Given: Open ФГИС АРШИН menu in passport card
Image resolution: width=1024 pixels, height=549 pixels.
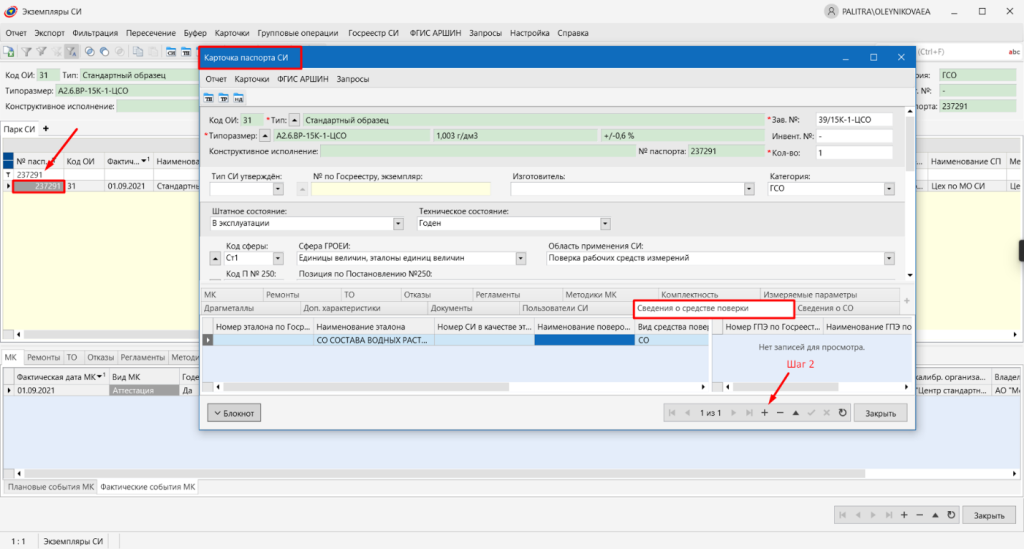Looking at the screenshot, I should [x=302, y=79].
